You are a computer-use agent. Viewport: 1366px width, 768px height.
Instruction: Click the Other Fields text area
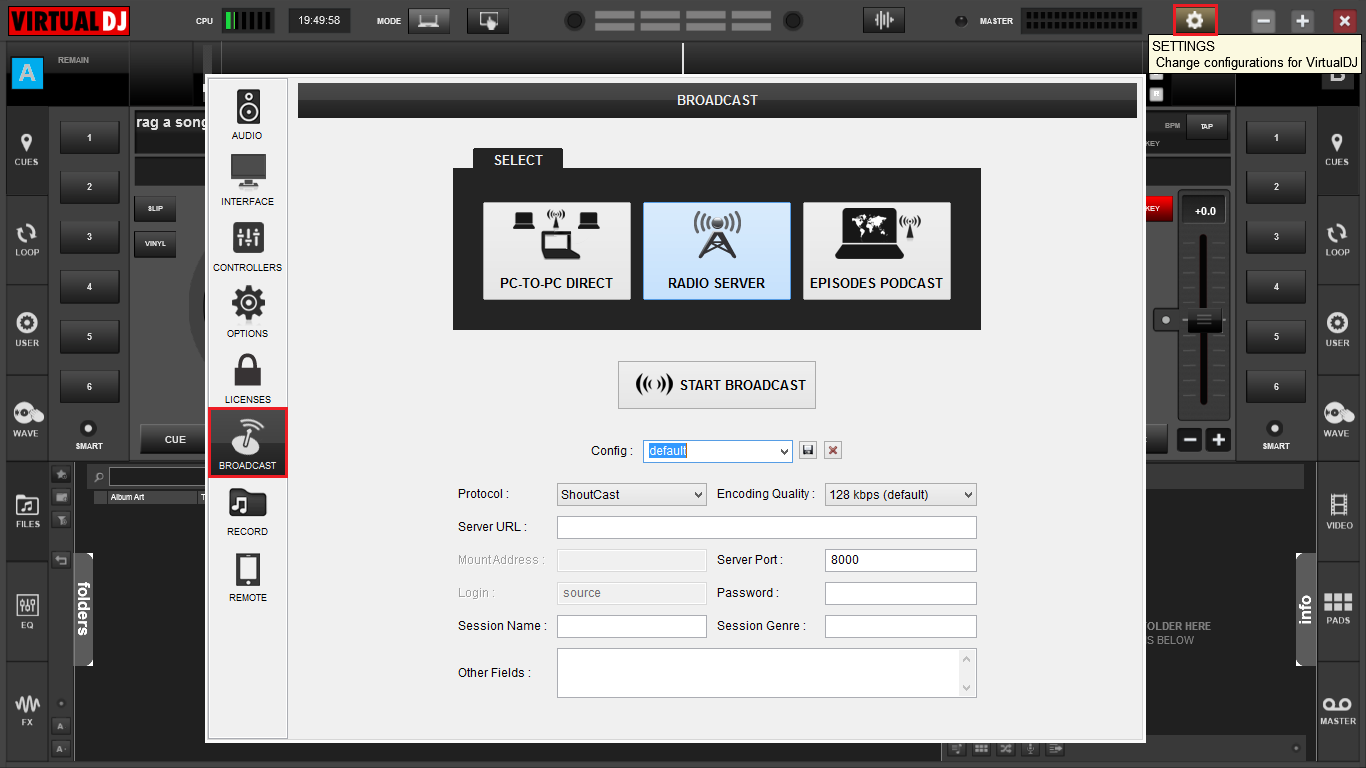click(x=767, y=673)
